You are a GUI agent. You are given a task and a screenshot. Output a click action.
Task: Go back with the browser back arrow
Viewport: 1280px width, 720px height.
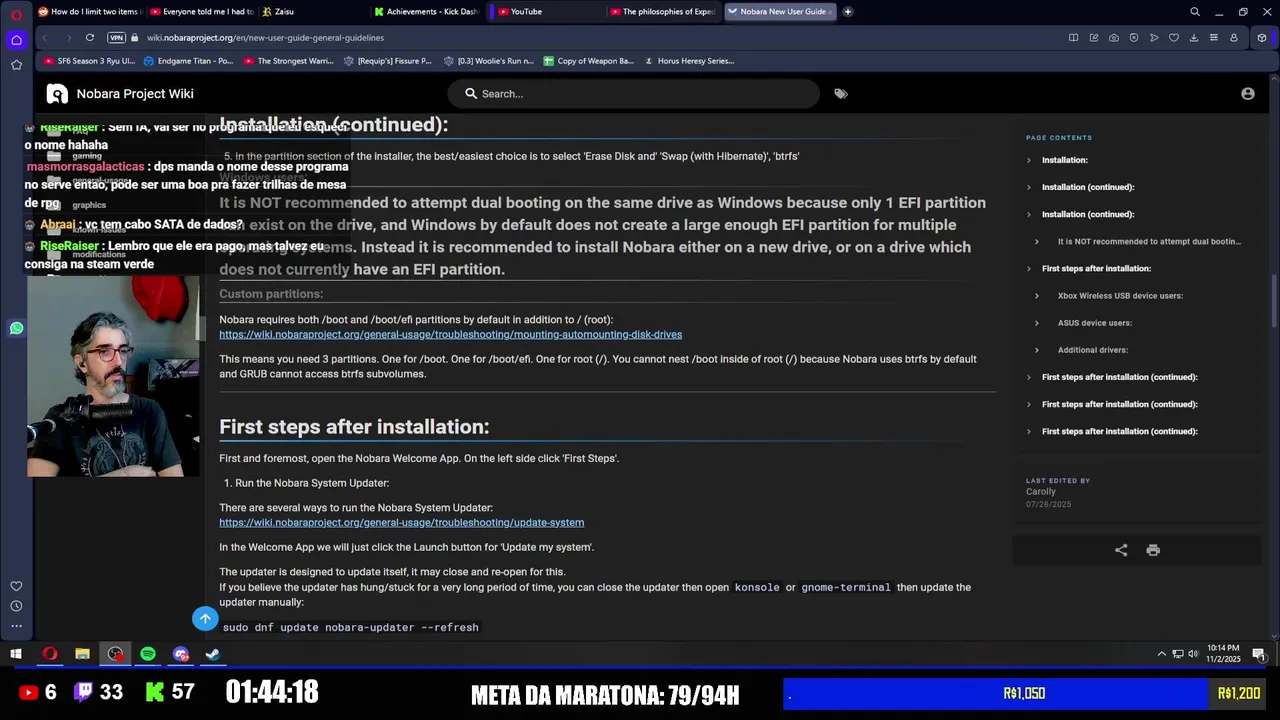(x=44, y=38)
